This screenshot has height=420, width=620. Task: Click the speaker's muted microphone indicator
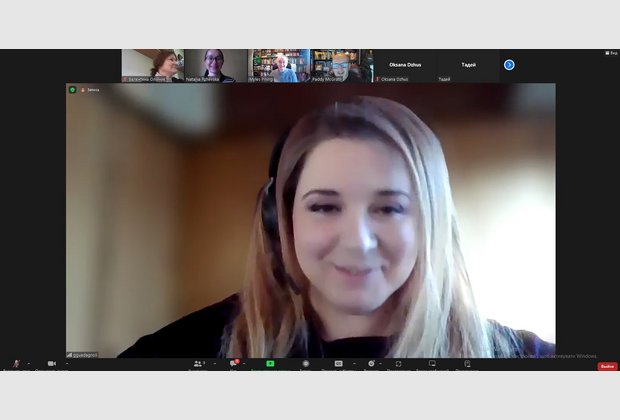(x=83, y=90)
